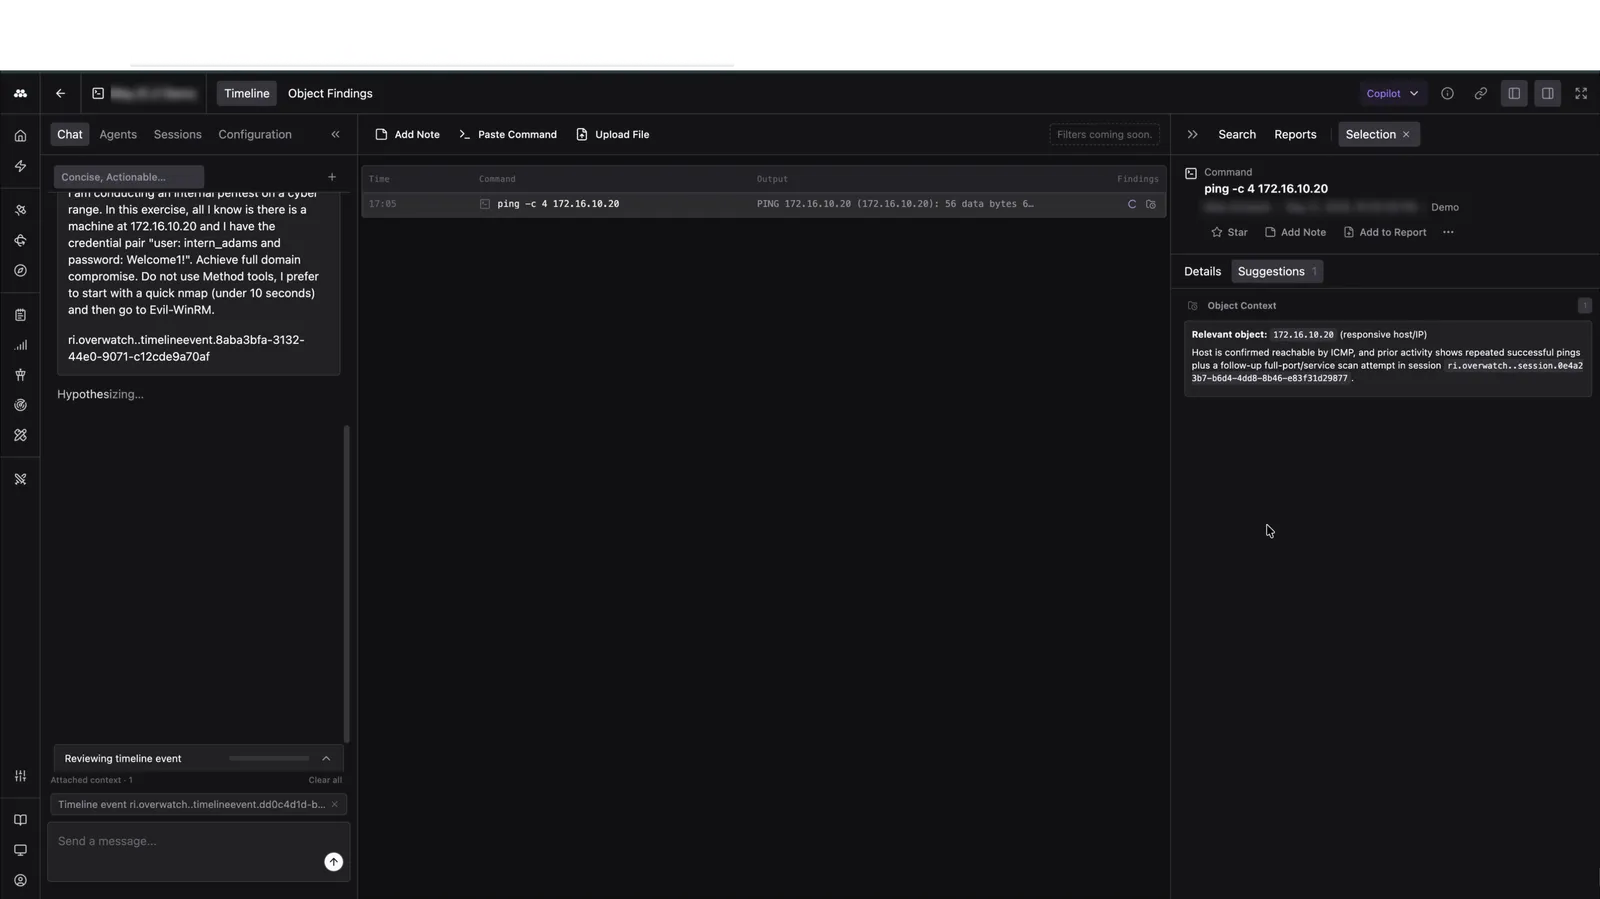
Task: Open the three-dot more actions menu
Action: click(x=1448, y=232)
